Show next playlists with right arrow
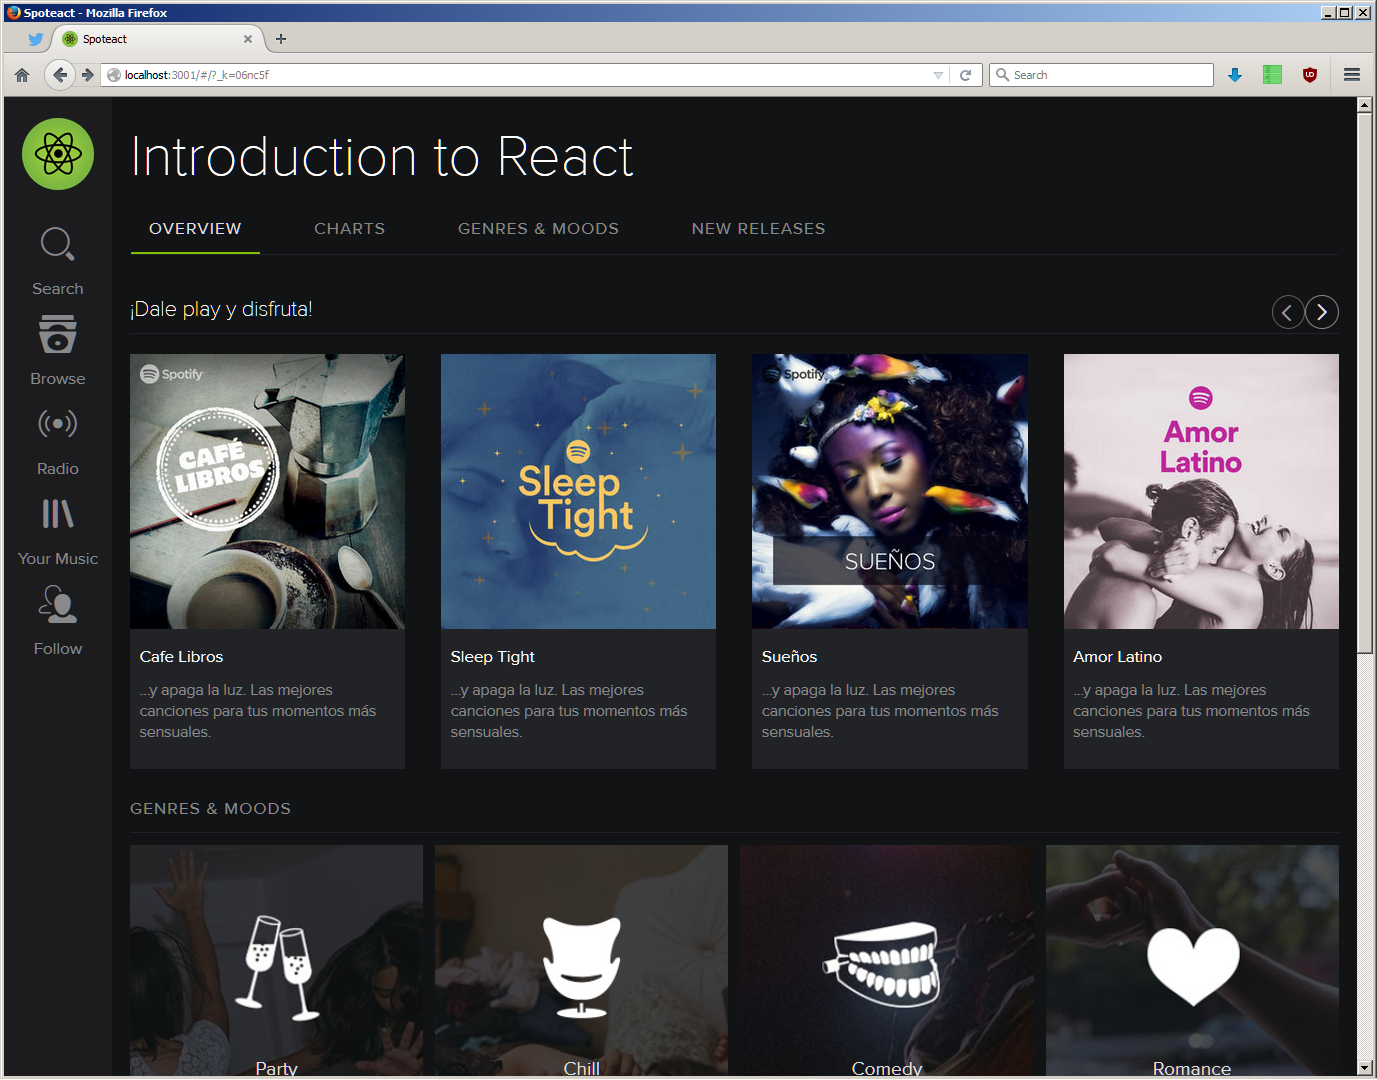This screenshot has width=1377, height=1080. [x=1322, y=312]
